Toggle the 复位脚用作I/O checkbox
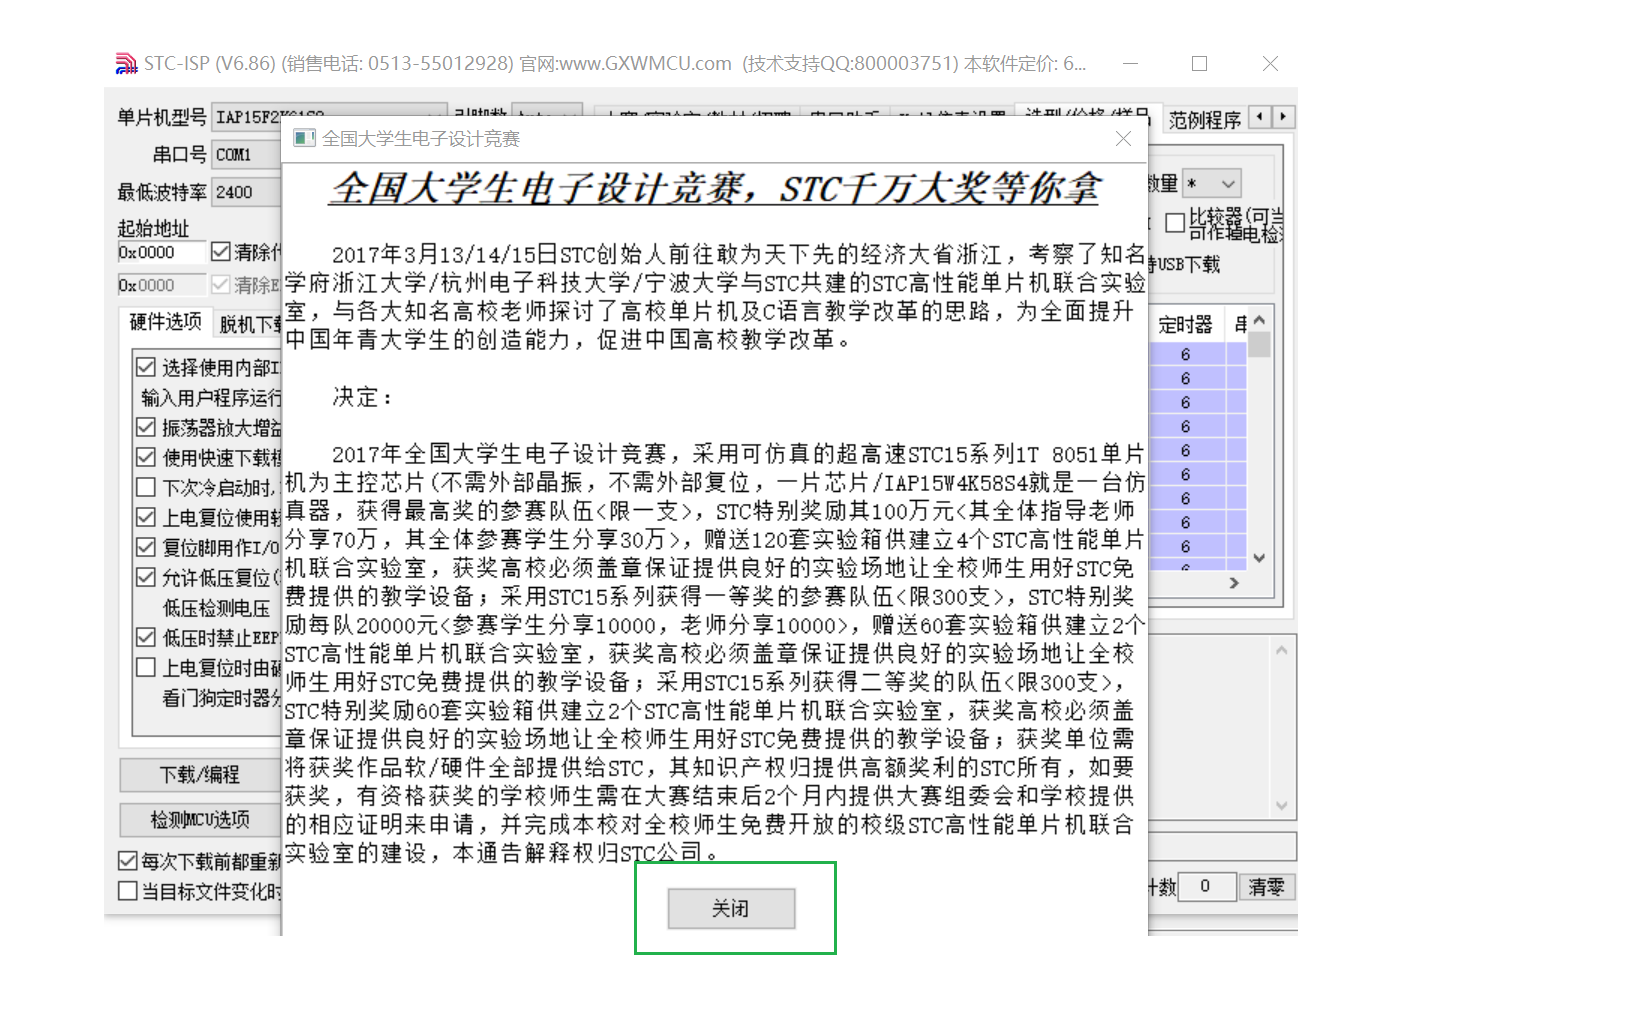1630x1020 pixels. tap(146, 547)
